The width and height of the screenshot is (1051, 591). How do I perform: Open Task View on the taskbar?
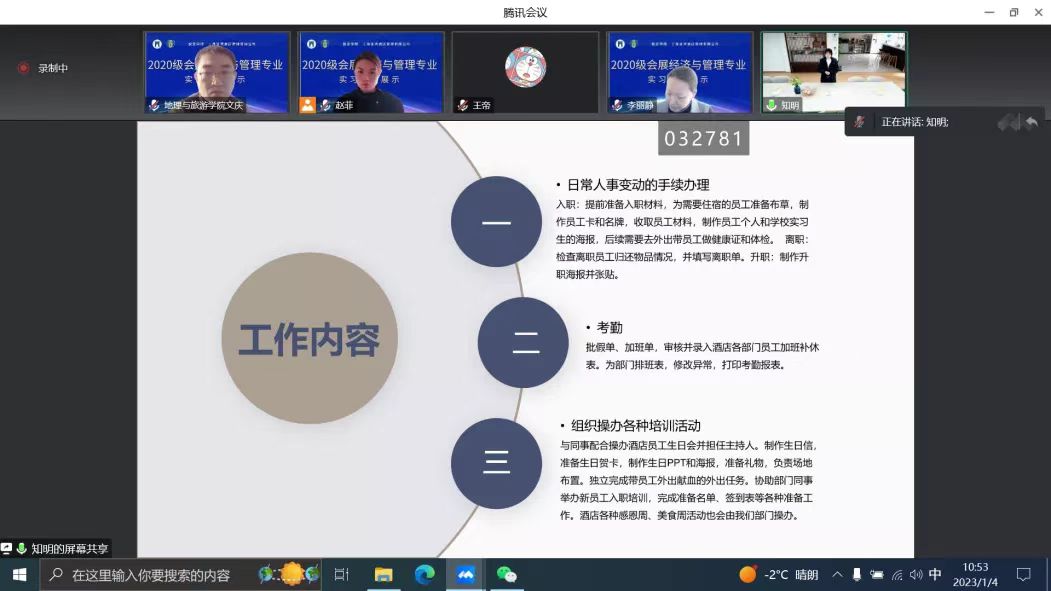341,575
